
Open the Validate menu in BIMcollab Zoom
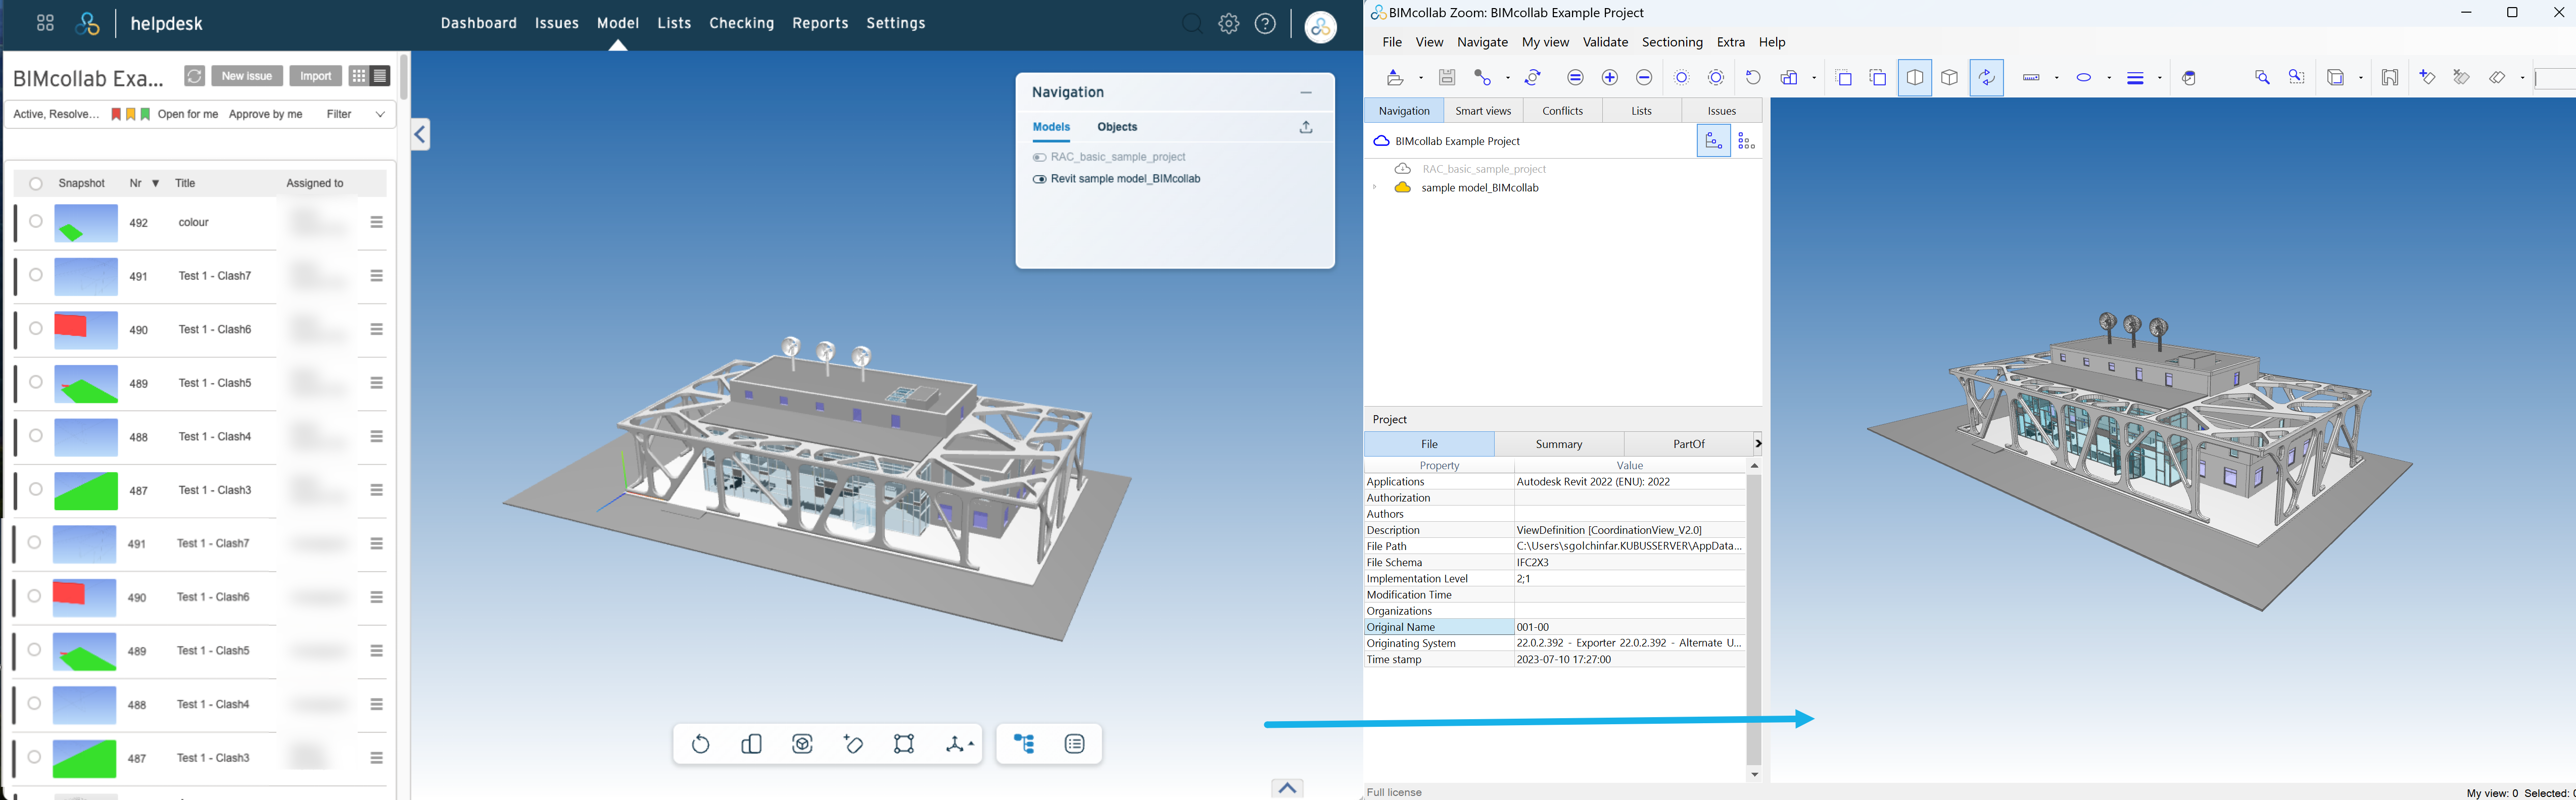pos(1605,43)
